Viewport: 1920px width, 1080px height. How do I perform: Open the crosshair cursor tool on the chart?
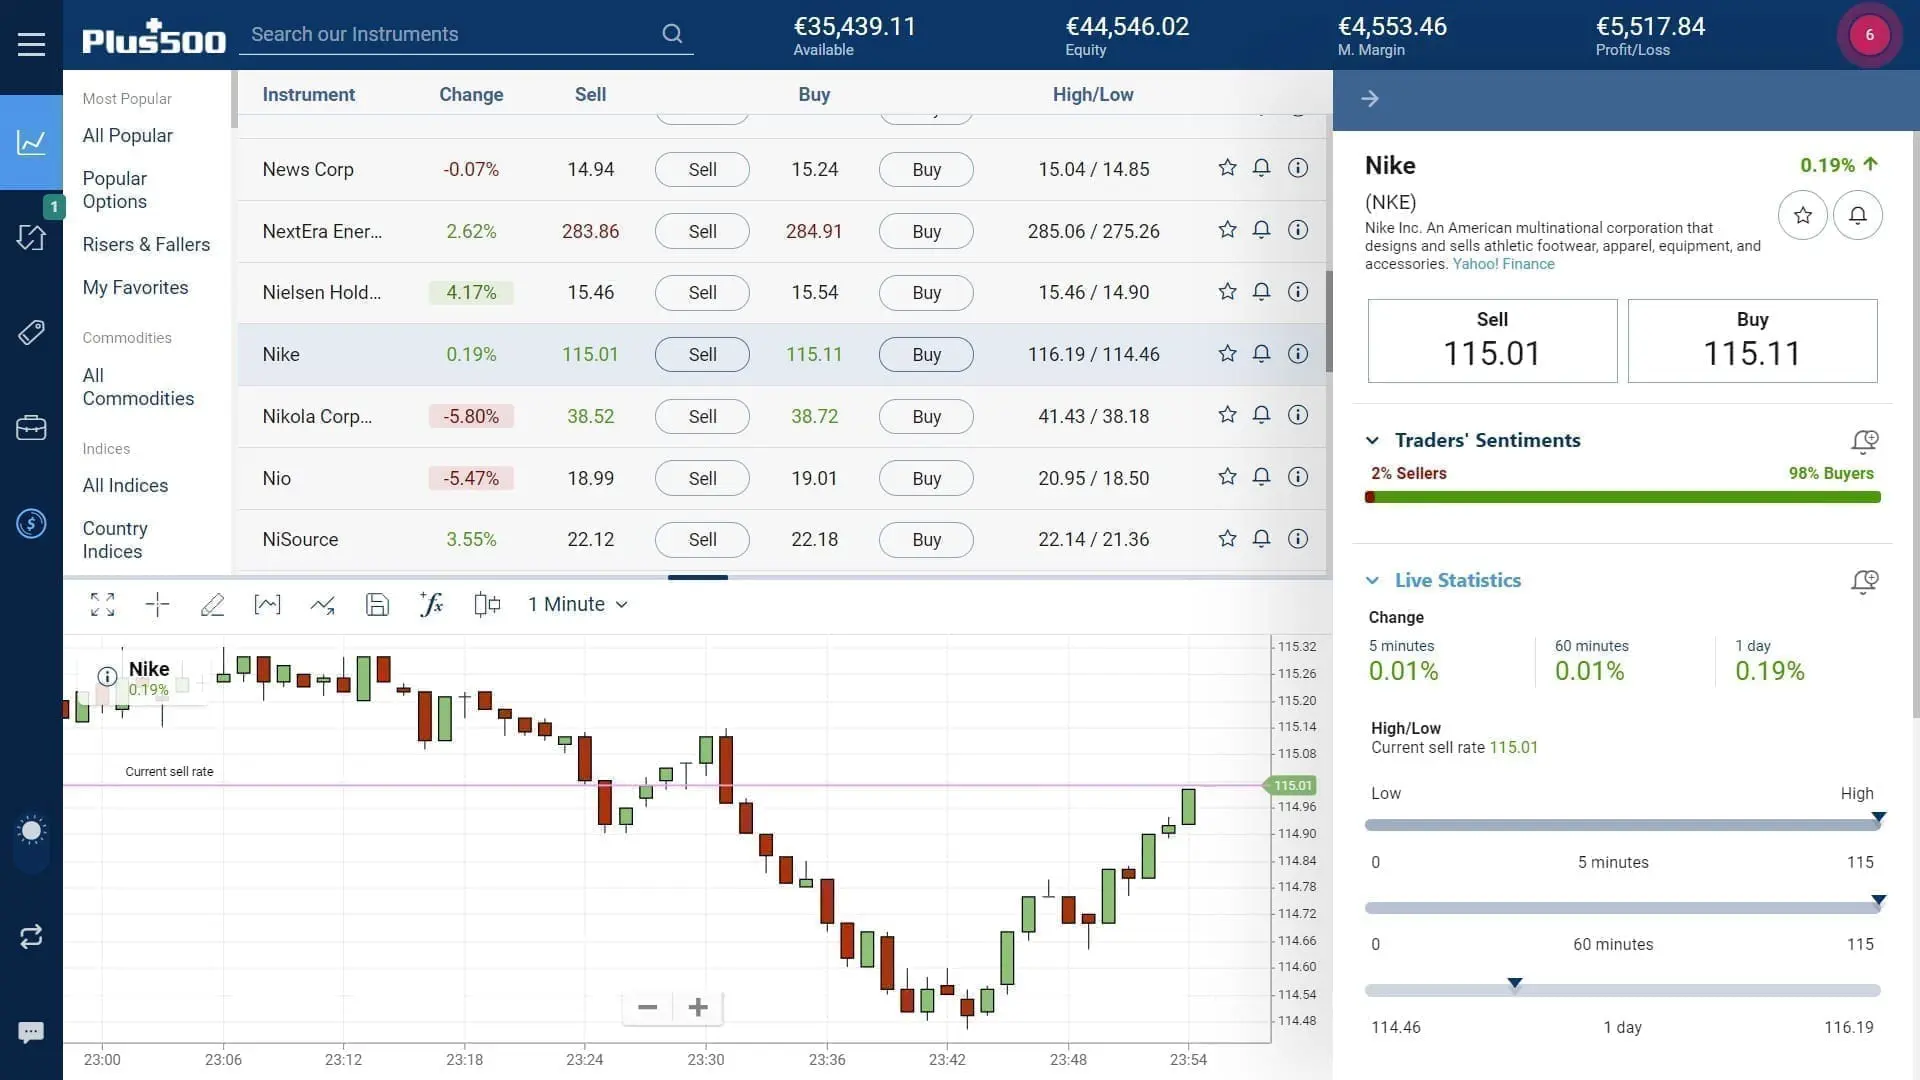[x=157, y=604]
